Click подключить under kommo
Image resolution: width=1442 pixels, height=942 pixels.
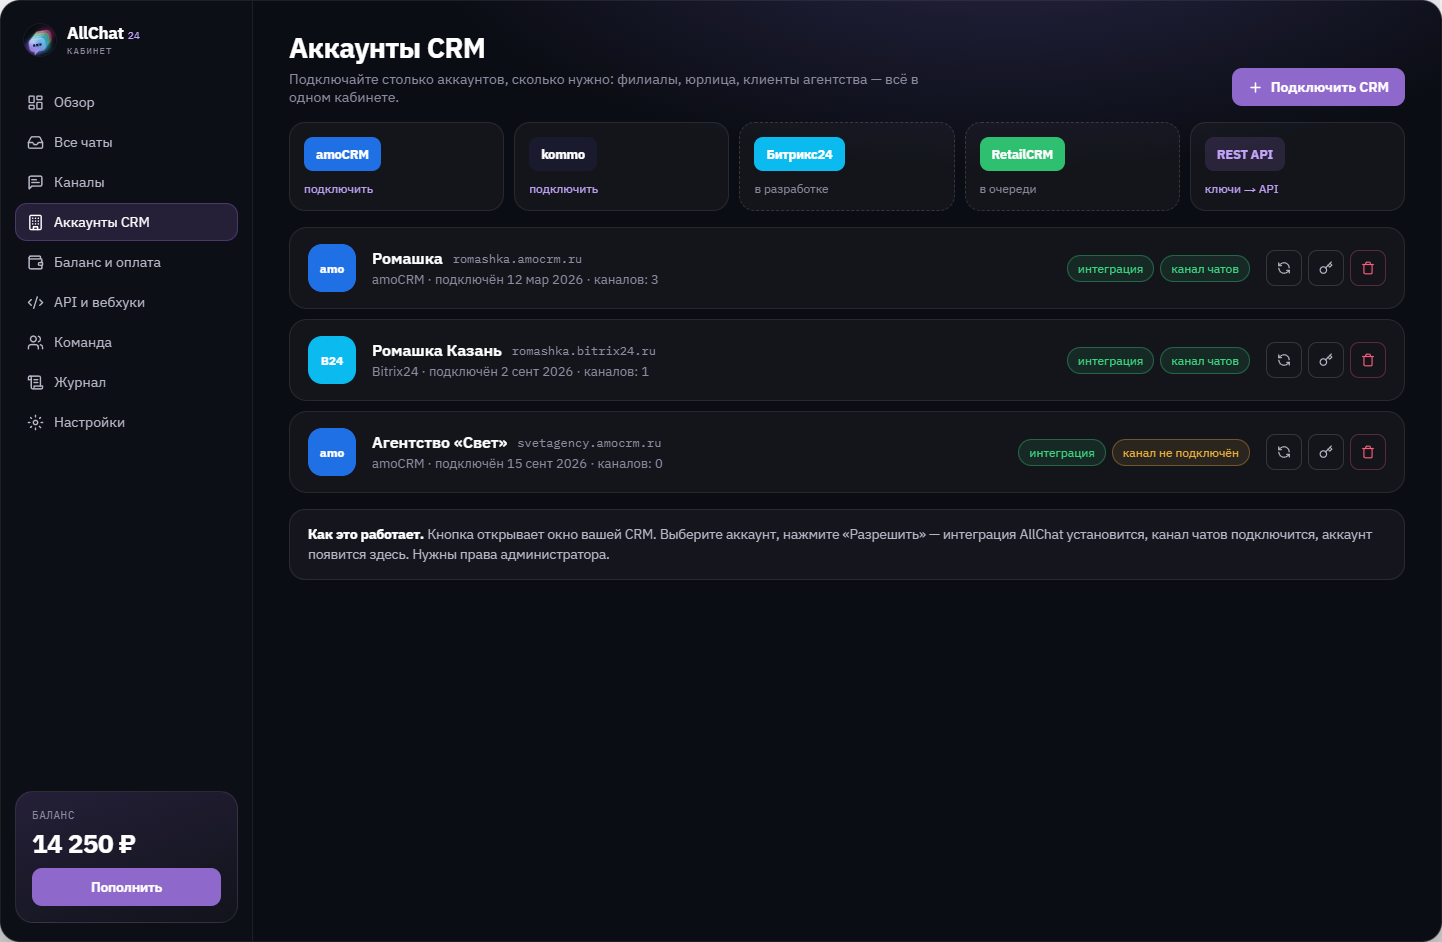tap(563, 189)
